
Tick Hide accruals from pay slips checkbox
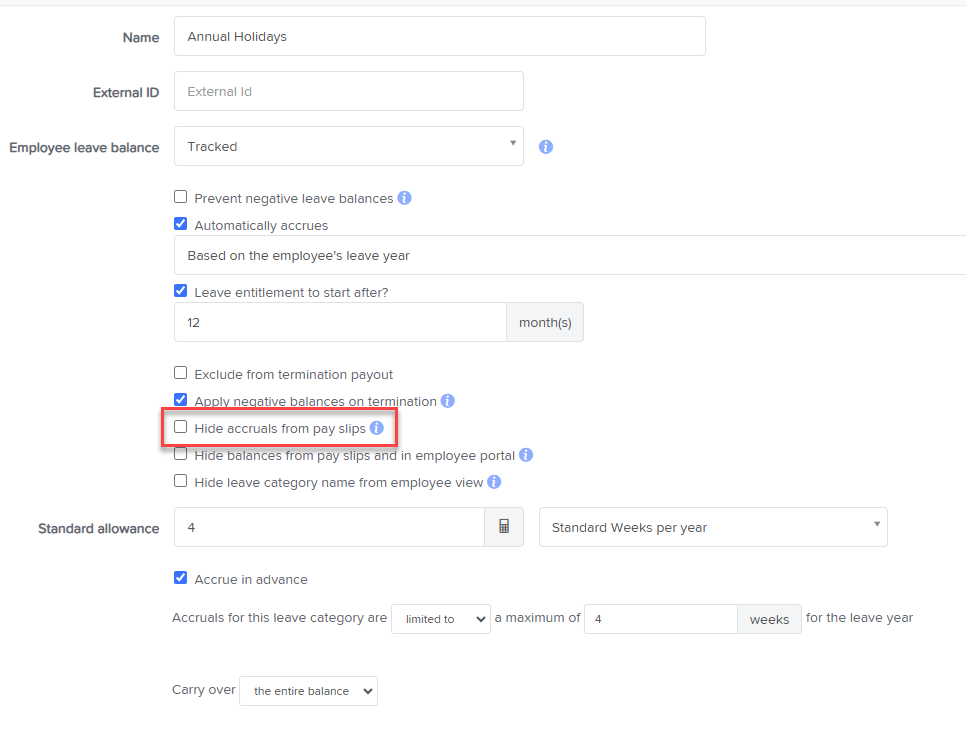point(181,427)
